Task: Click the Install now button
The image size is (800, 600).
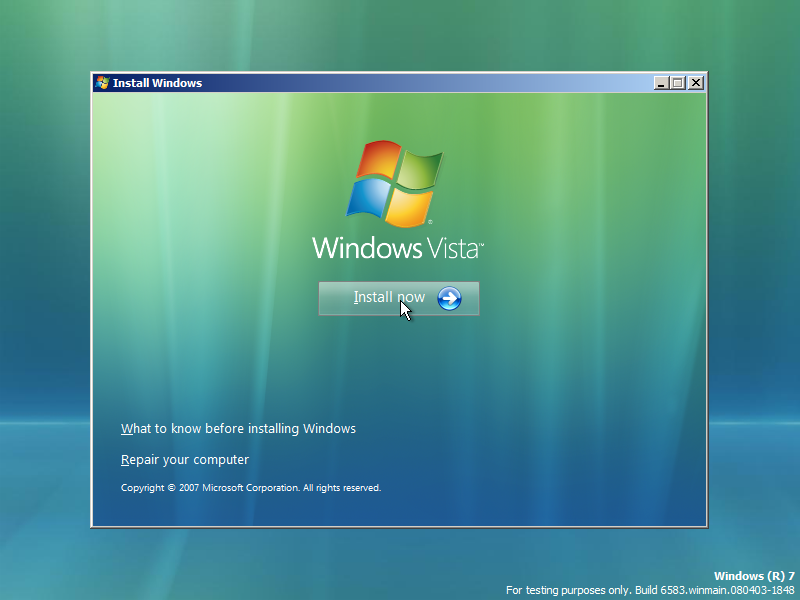Action: [398, 298]
